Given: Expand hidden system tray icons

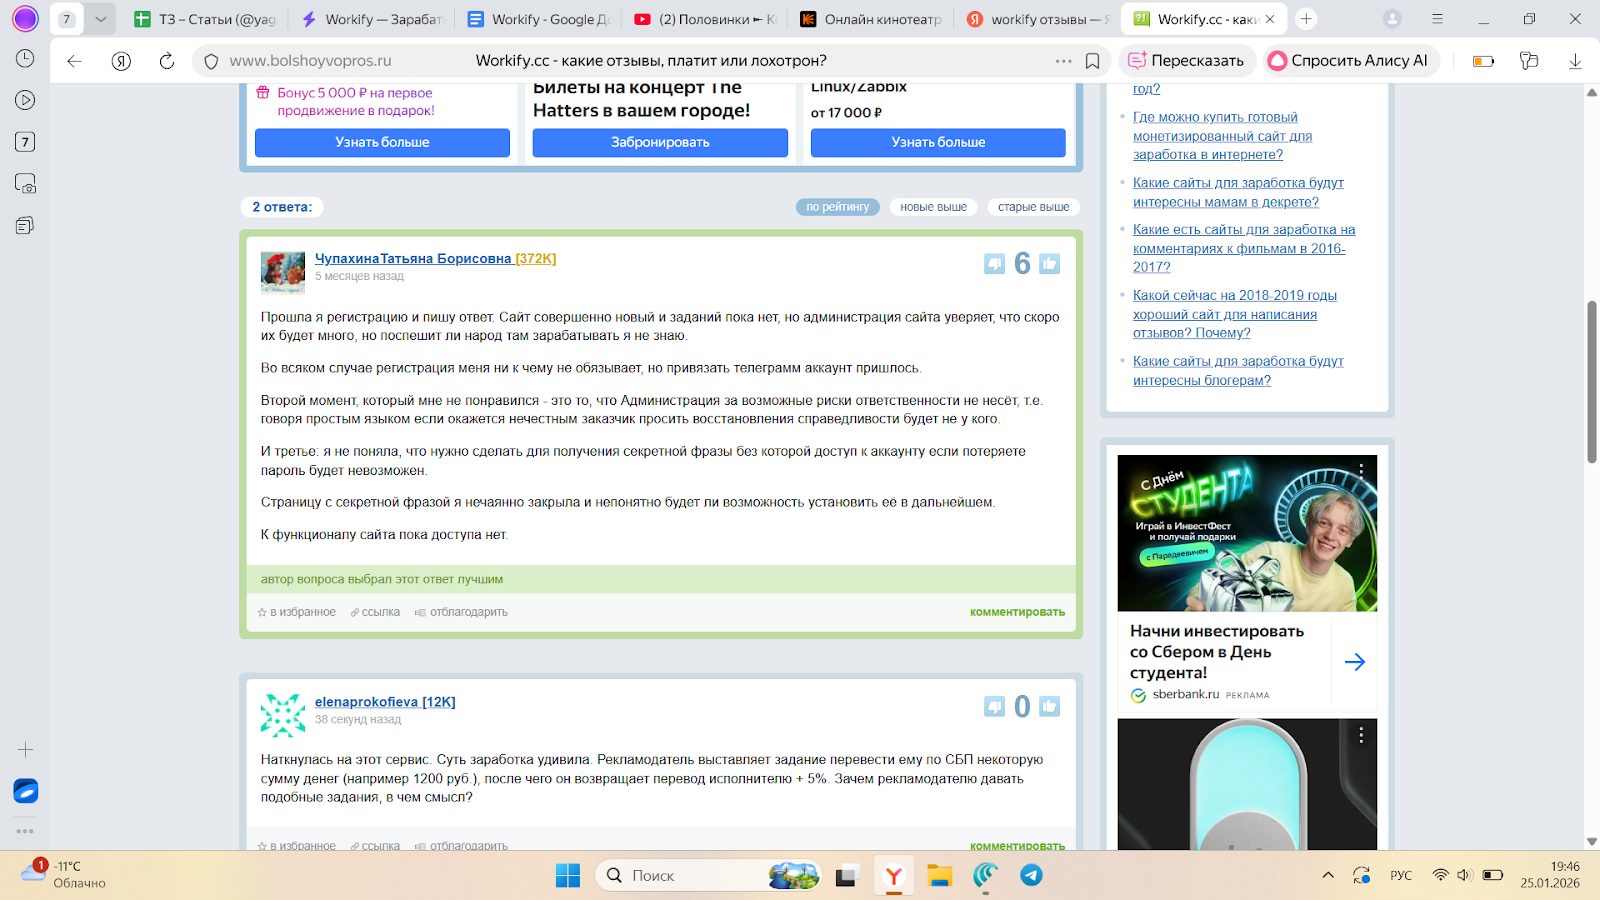Looking at the screenshot, I should (x=1328, y=876).
